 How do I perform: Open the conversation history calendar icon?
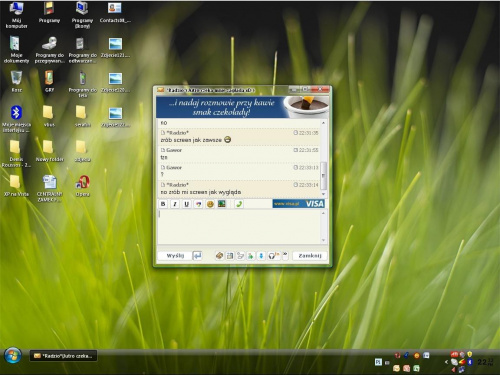[x=230, y=256]
